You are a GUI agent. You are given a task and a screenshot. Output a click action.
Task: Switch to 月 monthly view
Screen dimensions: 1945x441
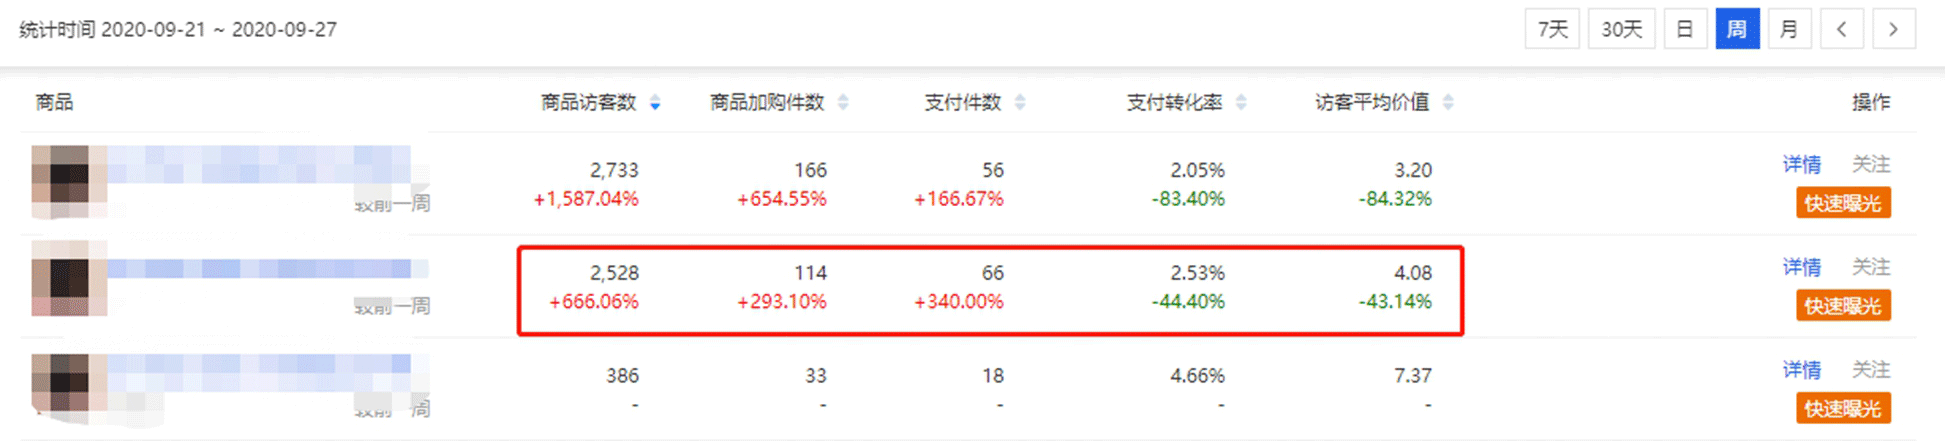(x=1789, y=29)
